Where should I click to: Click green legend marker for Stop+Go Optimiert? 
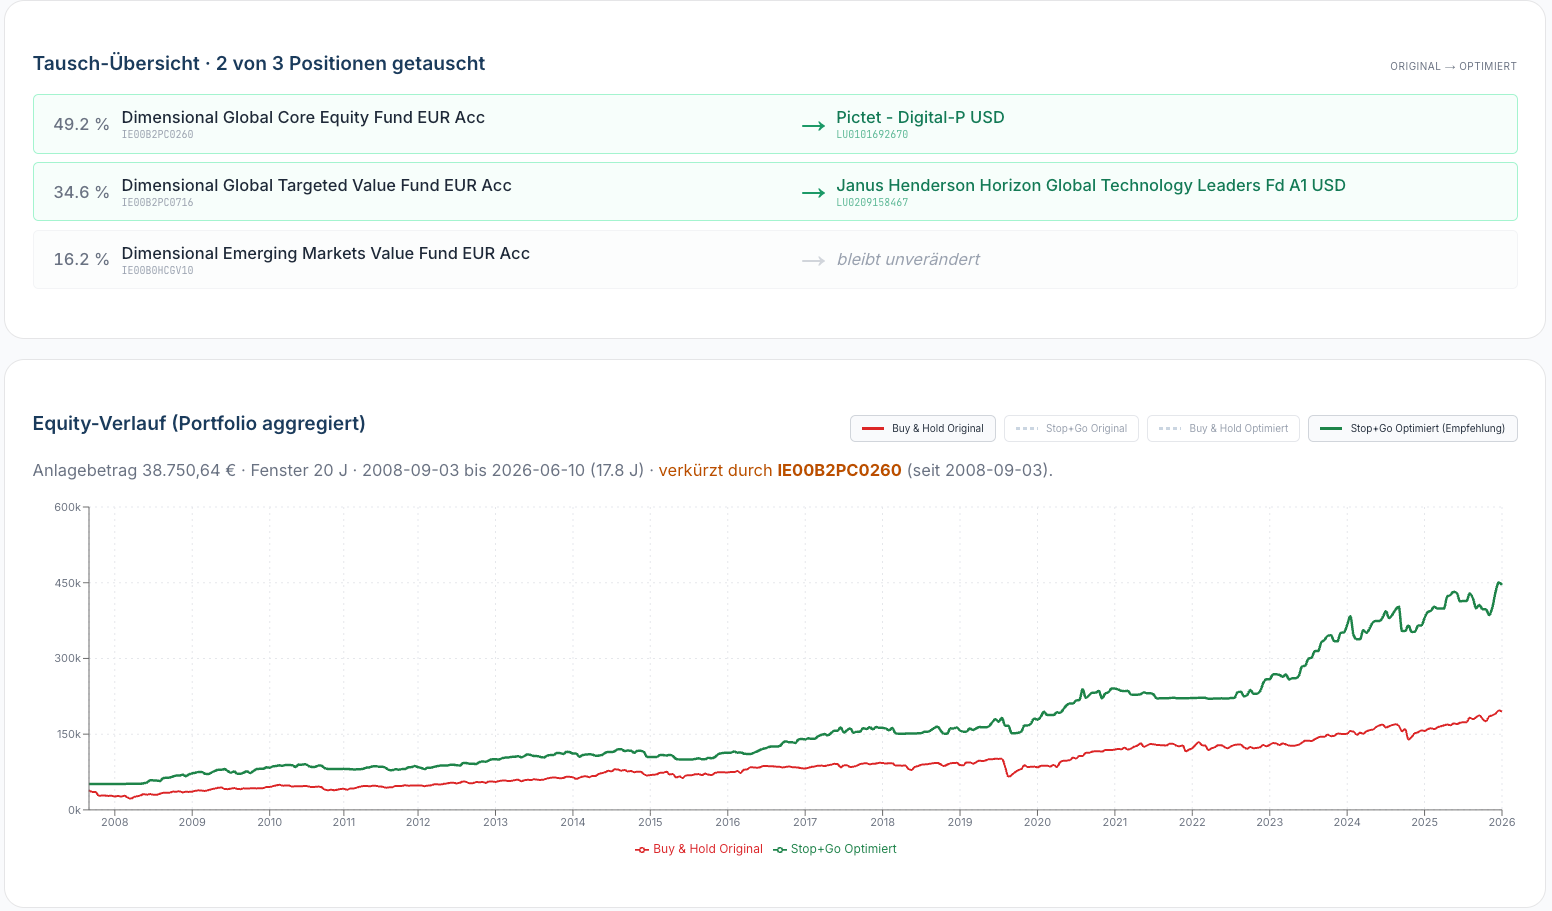click(779, 849)
